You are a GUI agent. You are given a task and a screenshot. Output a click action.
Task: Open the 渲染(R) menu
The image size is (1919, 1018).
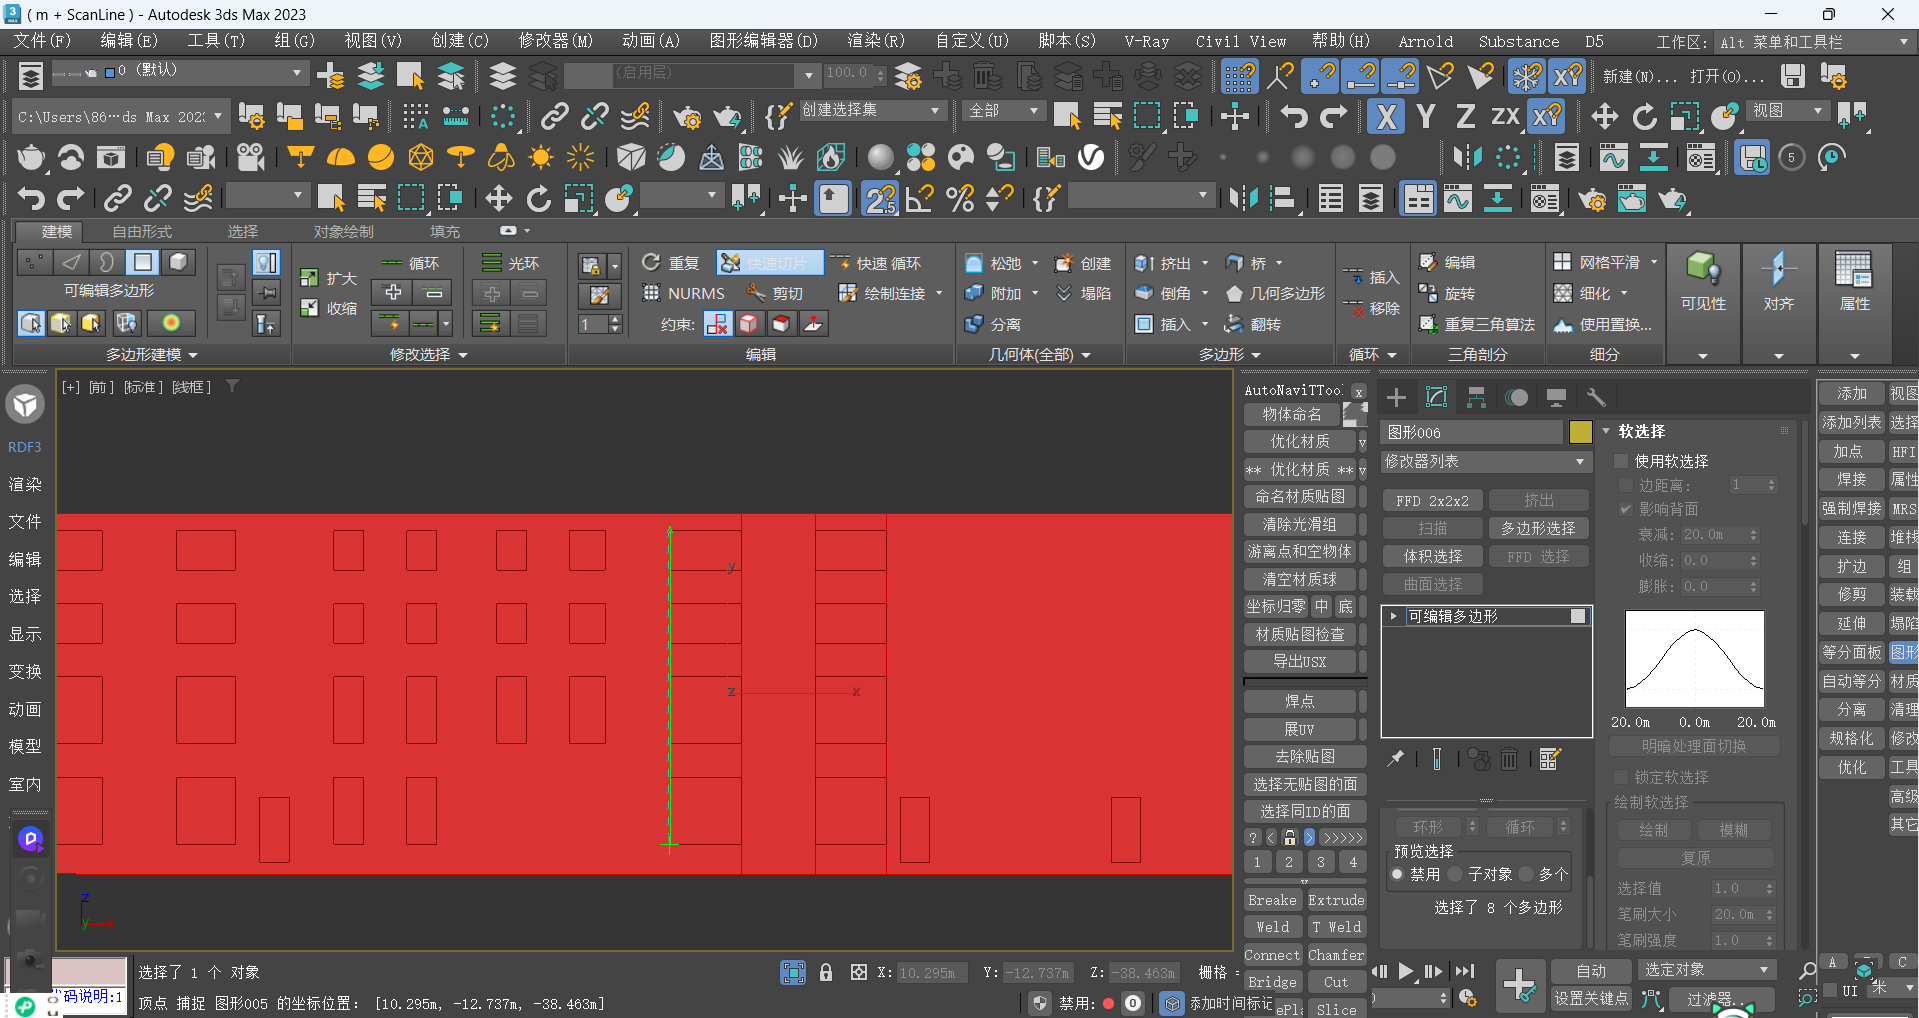click(x=876, y=41)
